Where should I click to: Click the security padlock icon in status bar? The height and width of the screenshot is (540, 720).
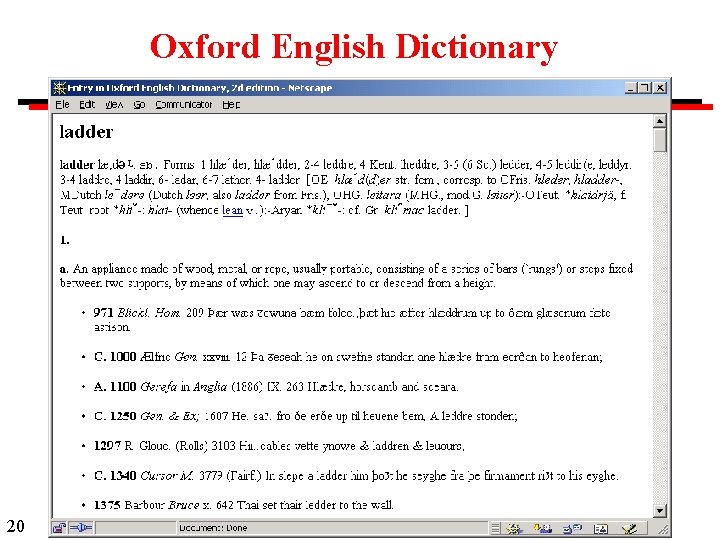pyautogui.click(x=59, y=528)
